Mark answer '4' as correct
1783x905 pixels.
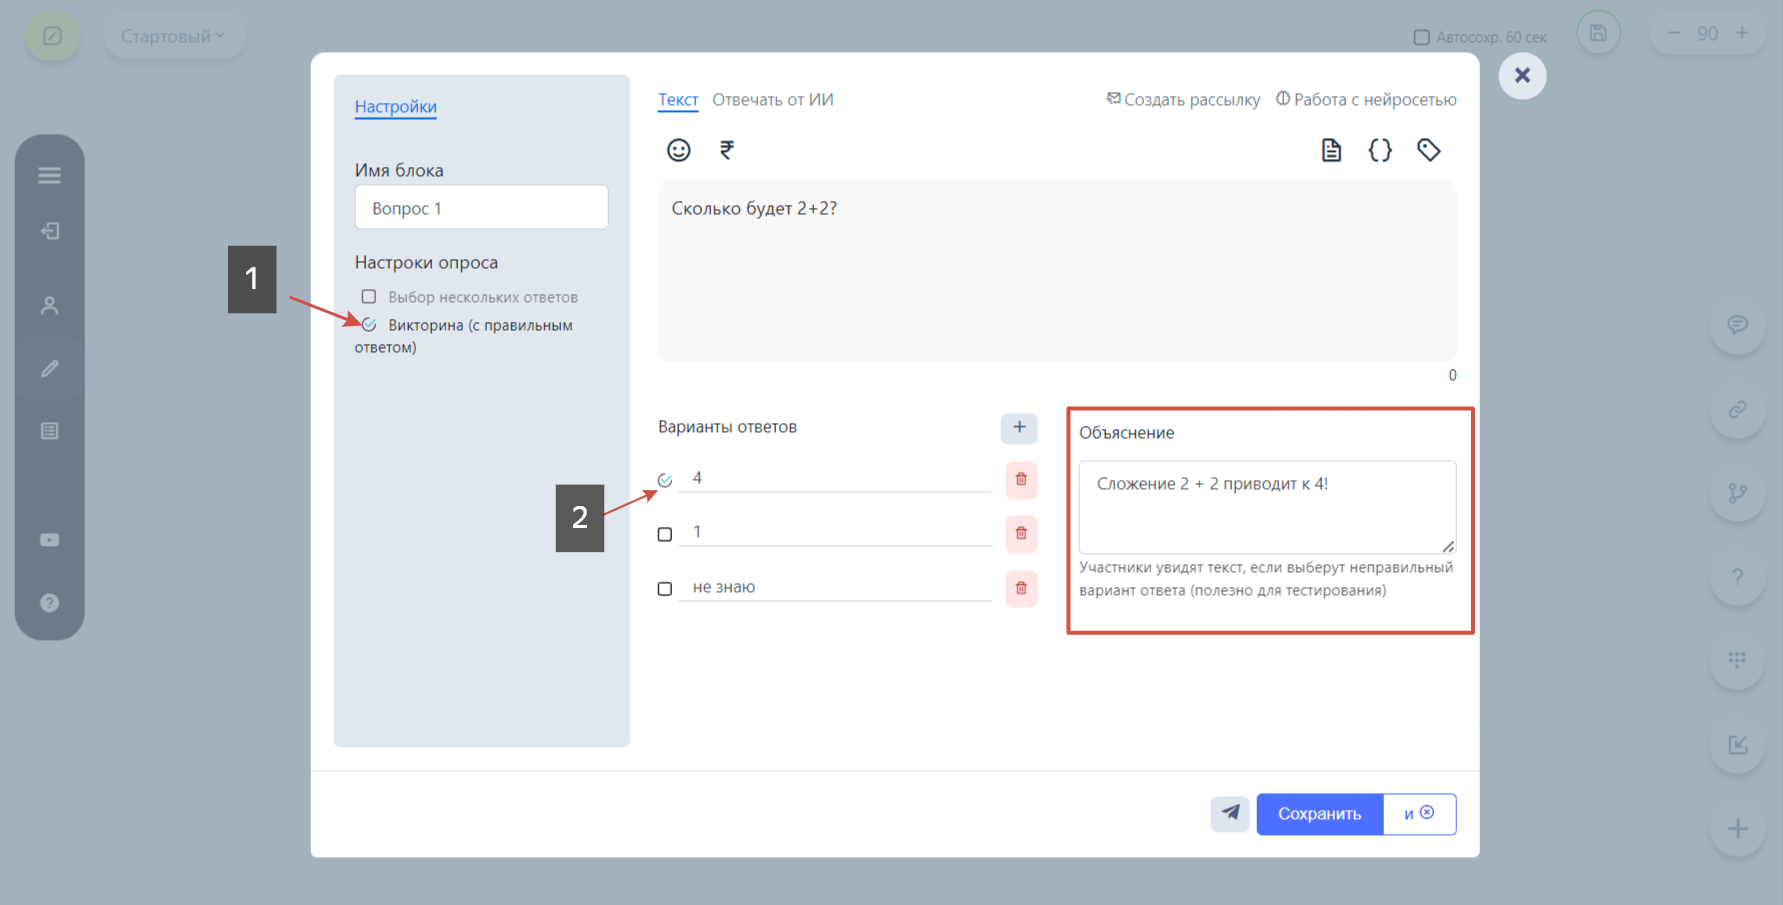pos(665,480)
